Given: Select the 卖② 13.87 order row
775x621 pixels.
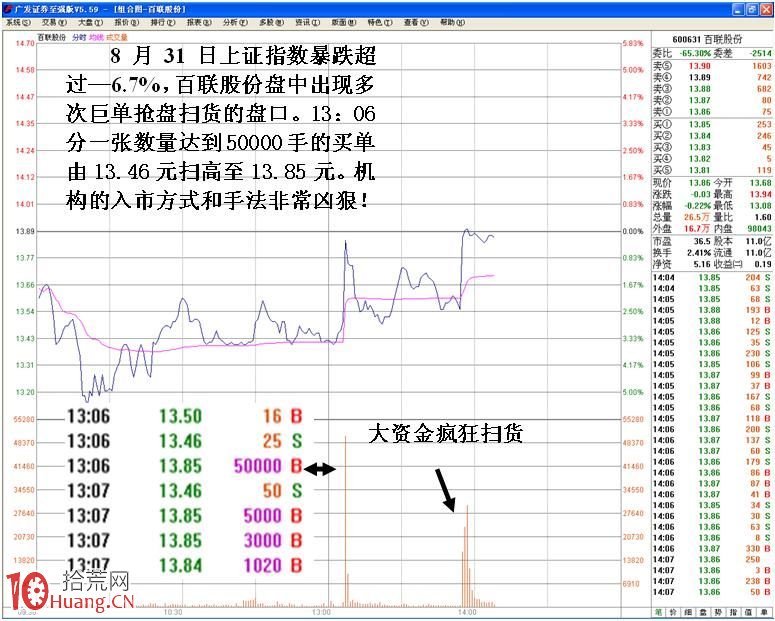Looking at the screenshot, I should pyautogui.click(x=712, y=100).
